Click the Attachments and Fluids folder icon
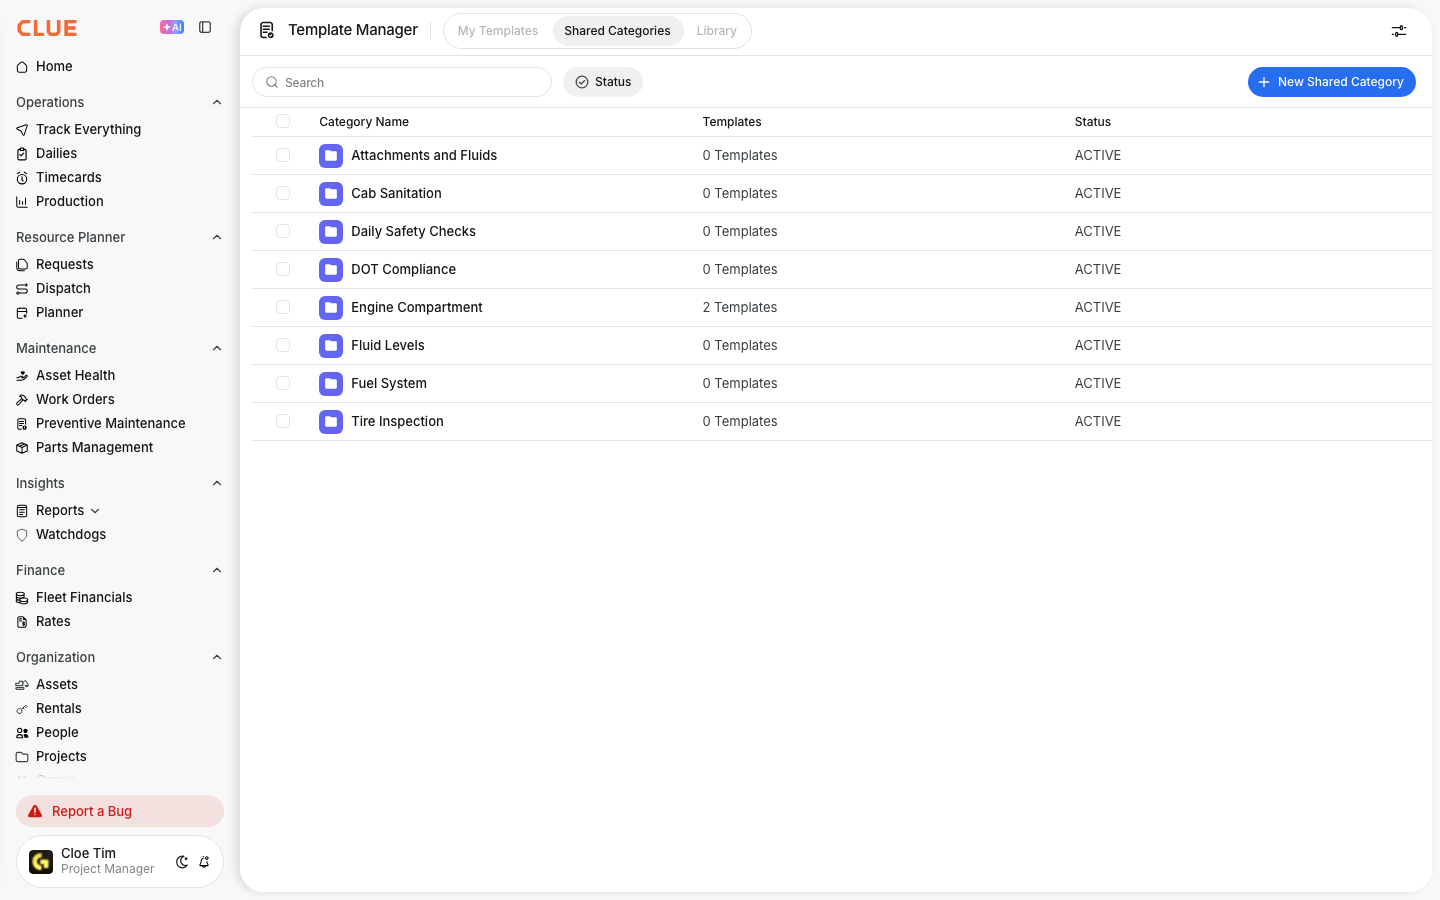 (331, 156)
